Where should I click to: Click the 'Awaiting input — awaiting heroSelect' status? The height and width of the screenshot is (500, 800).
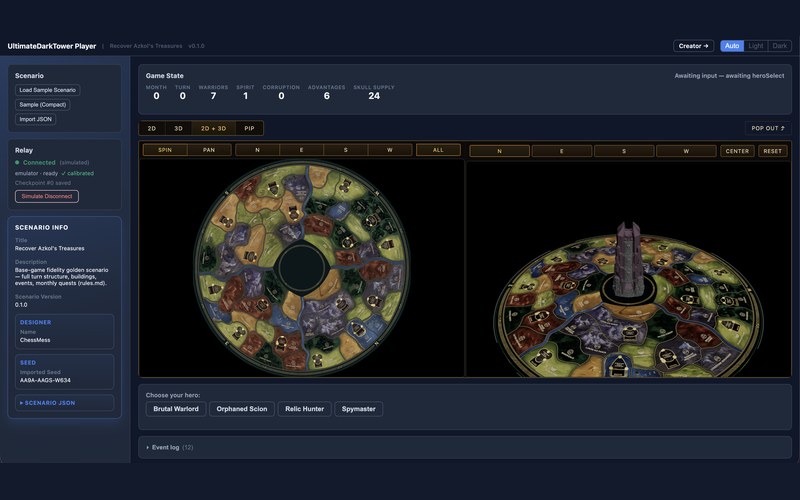pos(729,76)
